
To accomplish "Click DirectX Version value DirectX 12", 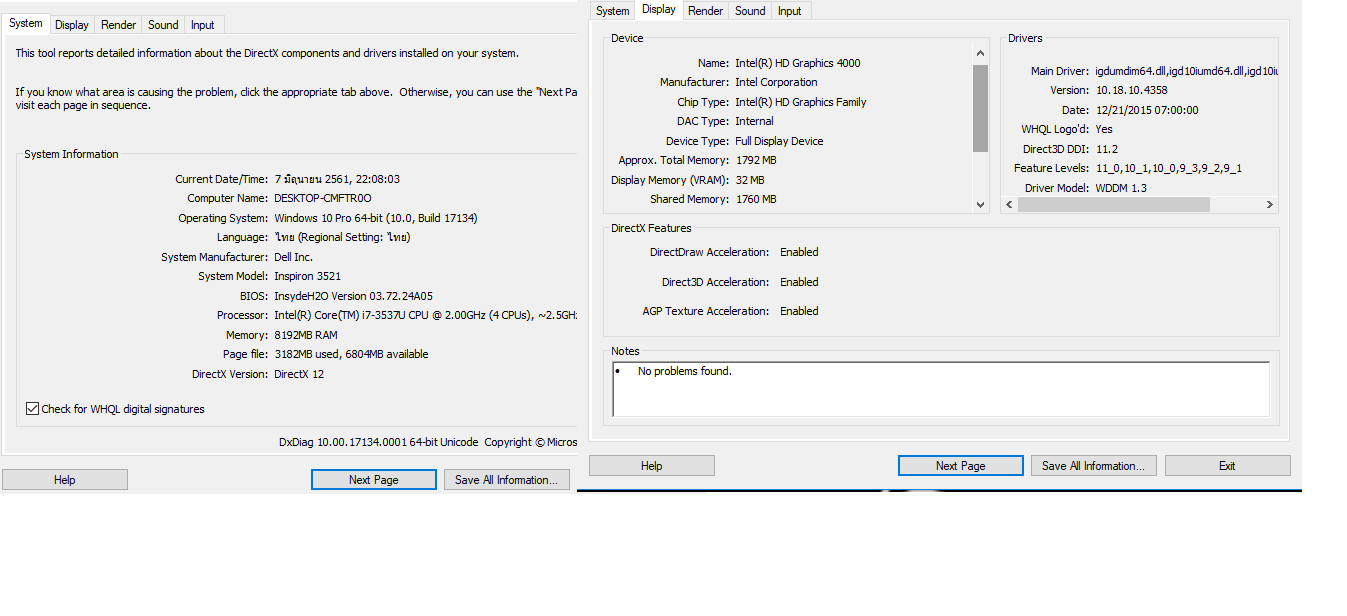I will tap(299, 374).
